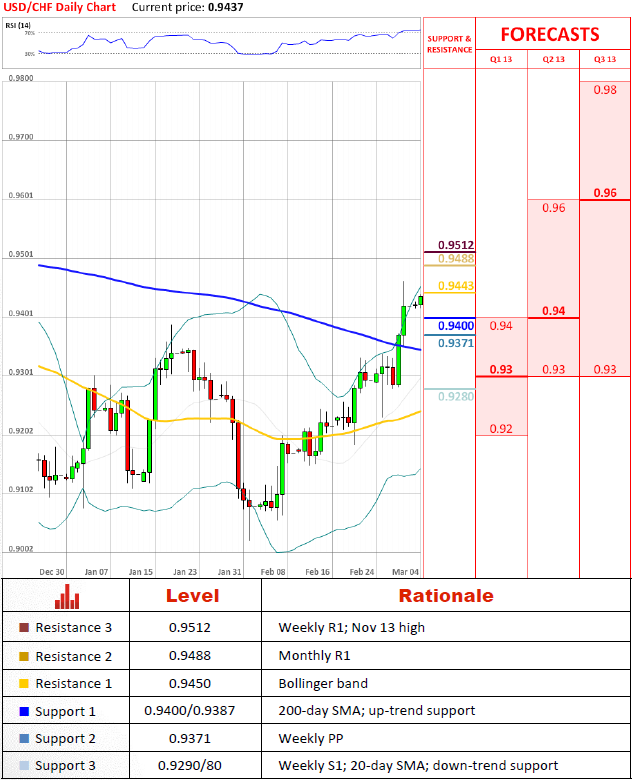Click the 'RSI (14)' indicator label
Image resolution: width=632 pixels, height=780 pixels.
tap(18, 25)
